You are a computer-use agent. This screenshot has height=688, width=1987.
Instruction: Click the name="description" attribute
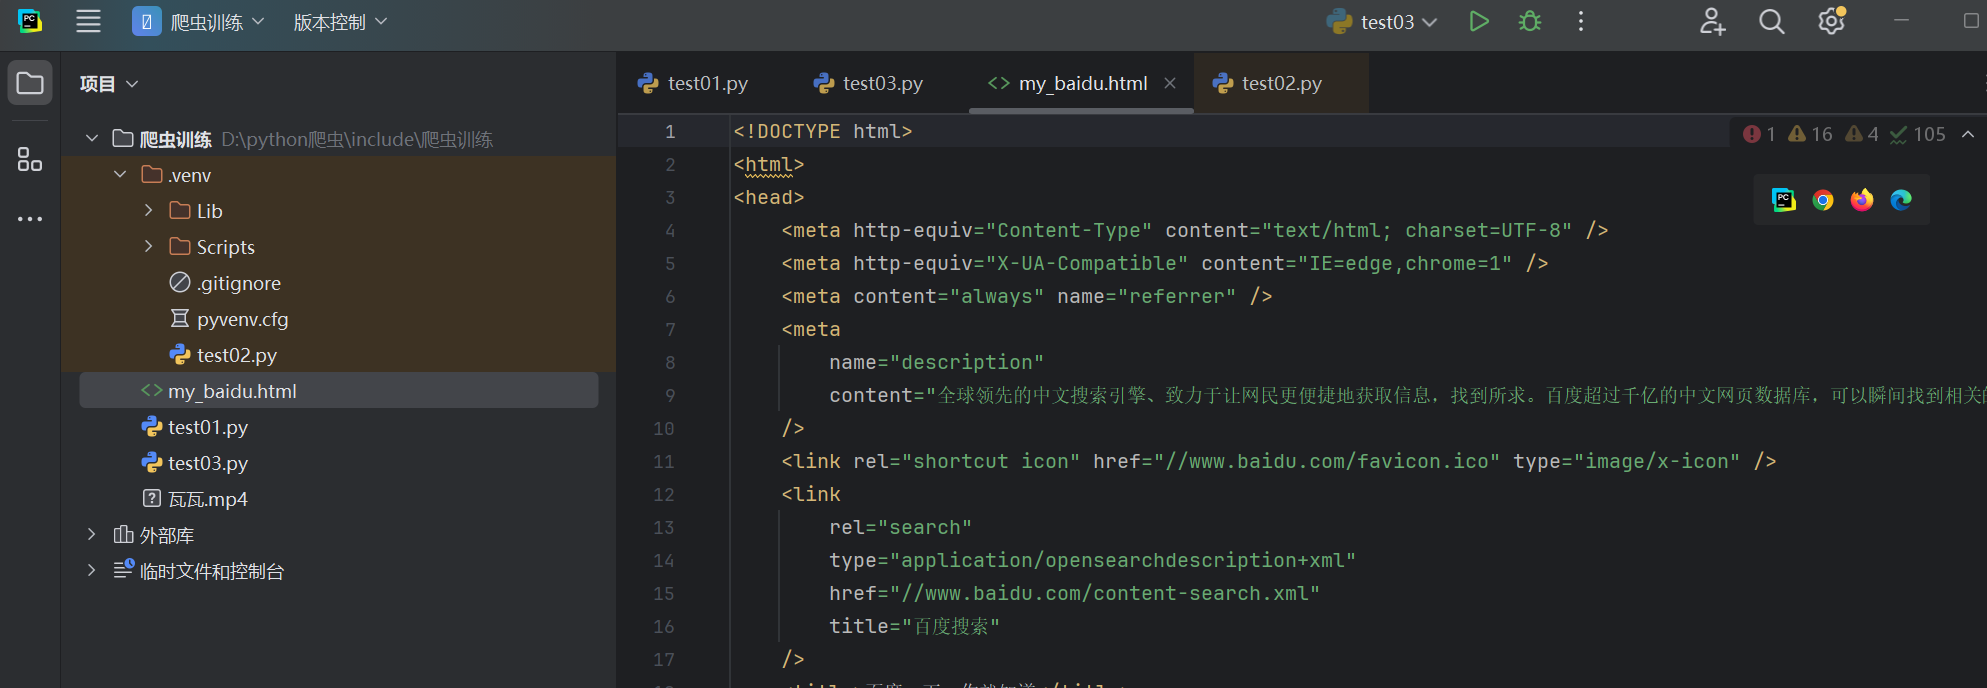[936, 362]
